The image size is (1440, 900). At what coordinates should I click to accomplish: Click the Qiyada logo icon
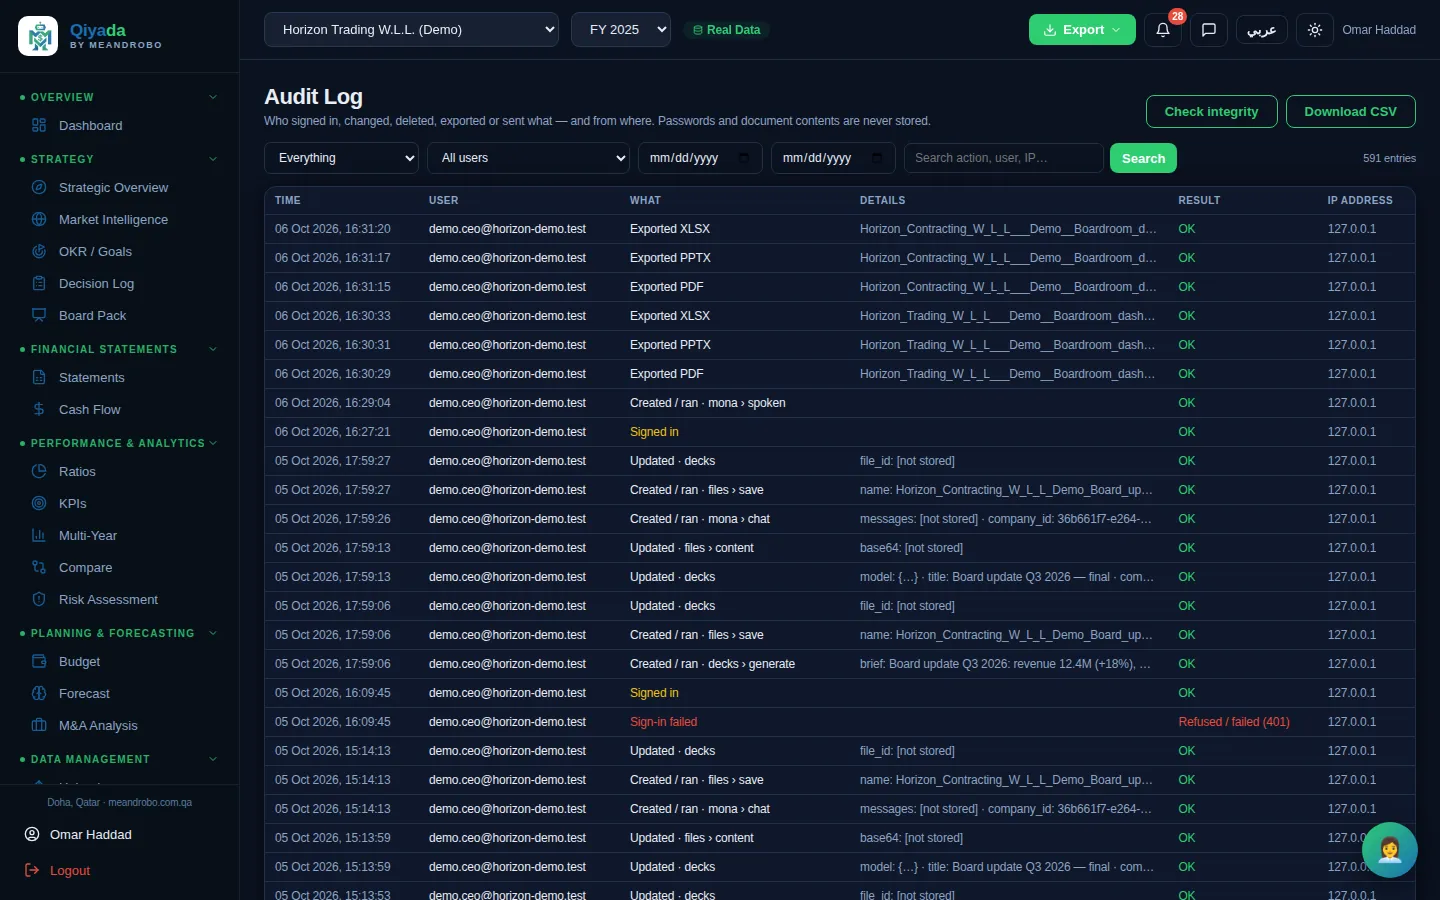(38, 36)
